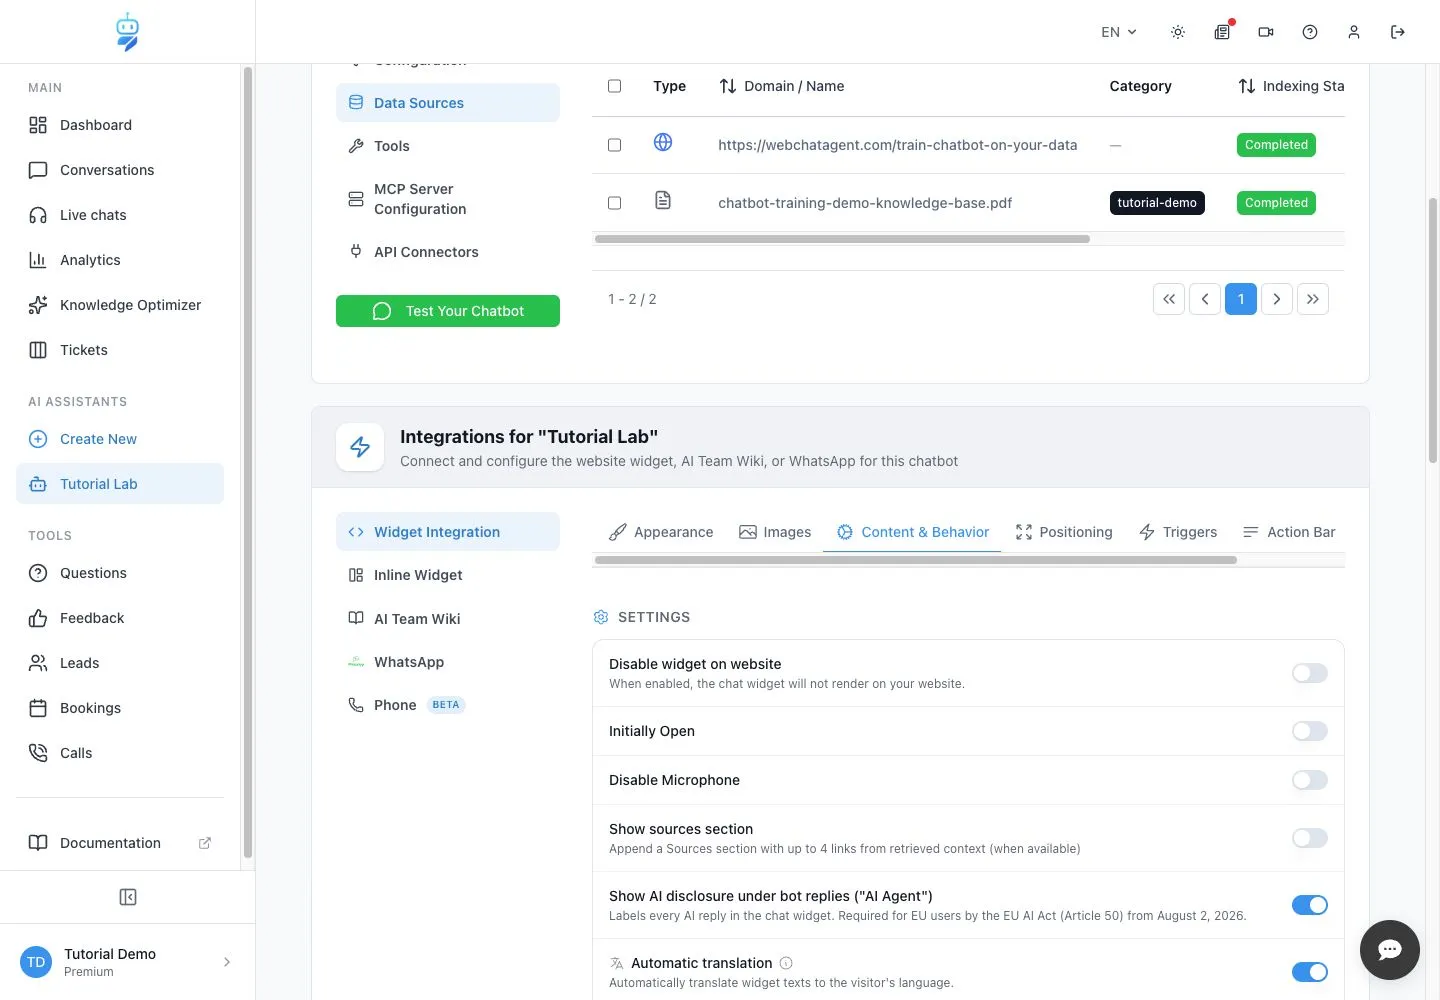Screen dimensions: 1440x1000
Task: Open Phone BETA integration
Action: click(x=448, y=705)
